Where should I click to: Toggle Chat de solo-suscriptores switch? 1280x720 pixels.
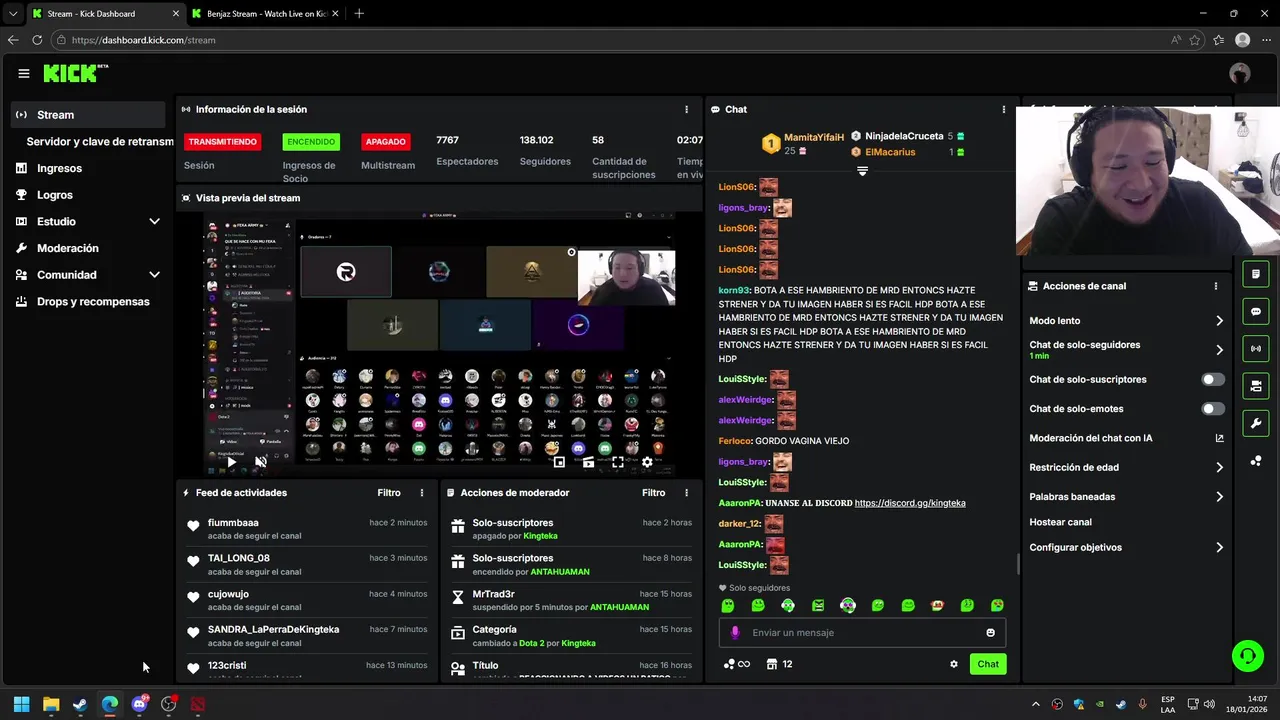point(1213,380)
